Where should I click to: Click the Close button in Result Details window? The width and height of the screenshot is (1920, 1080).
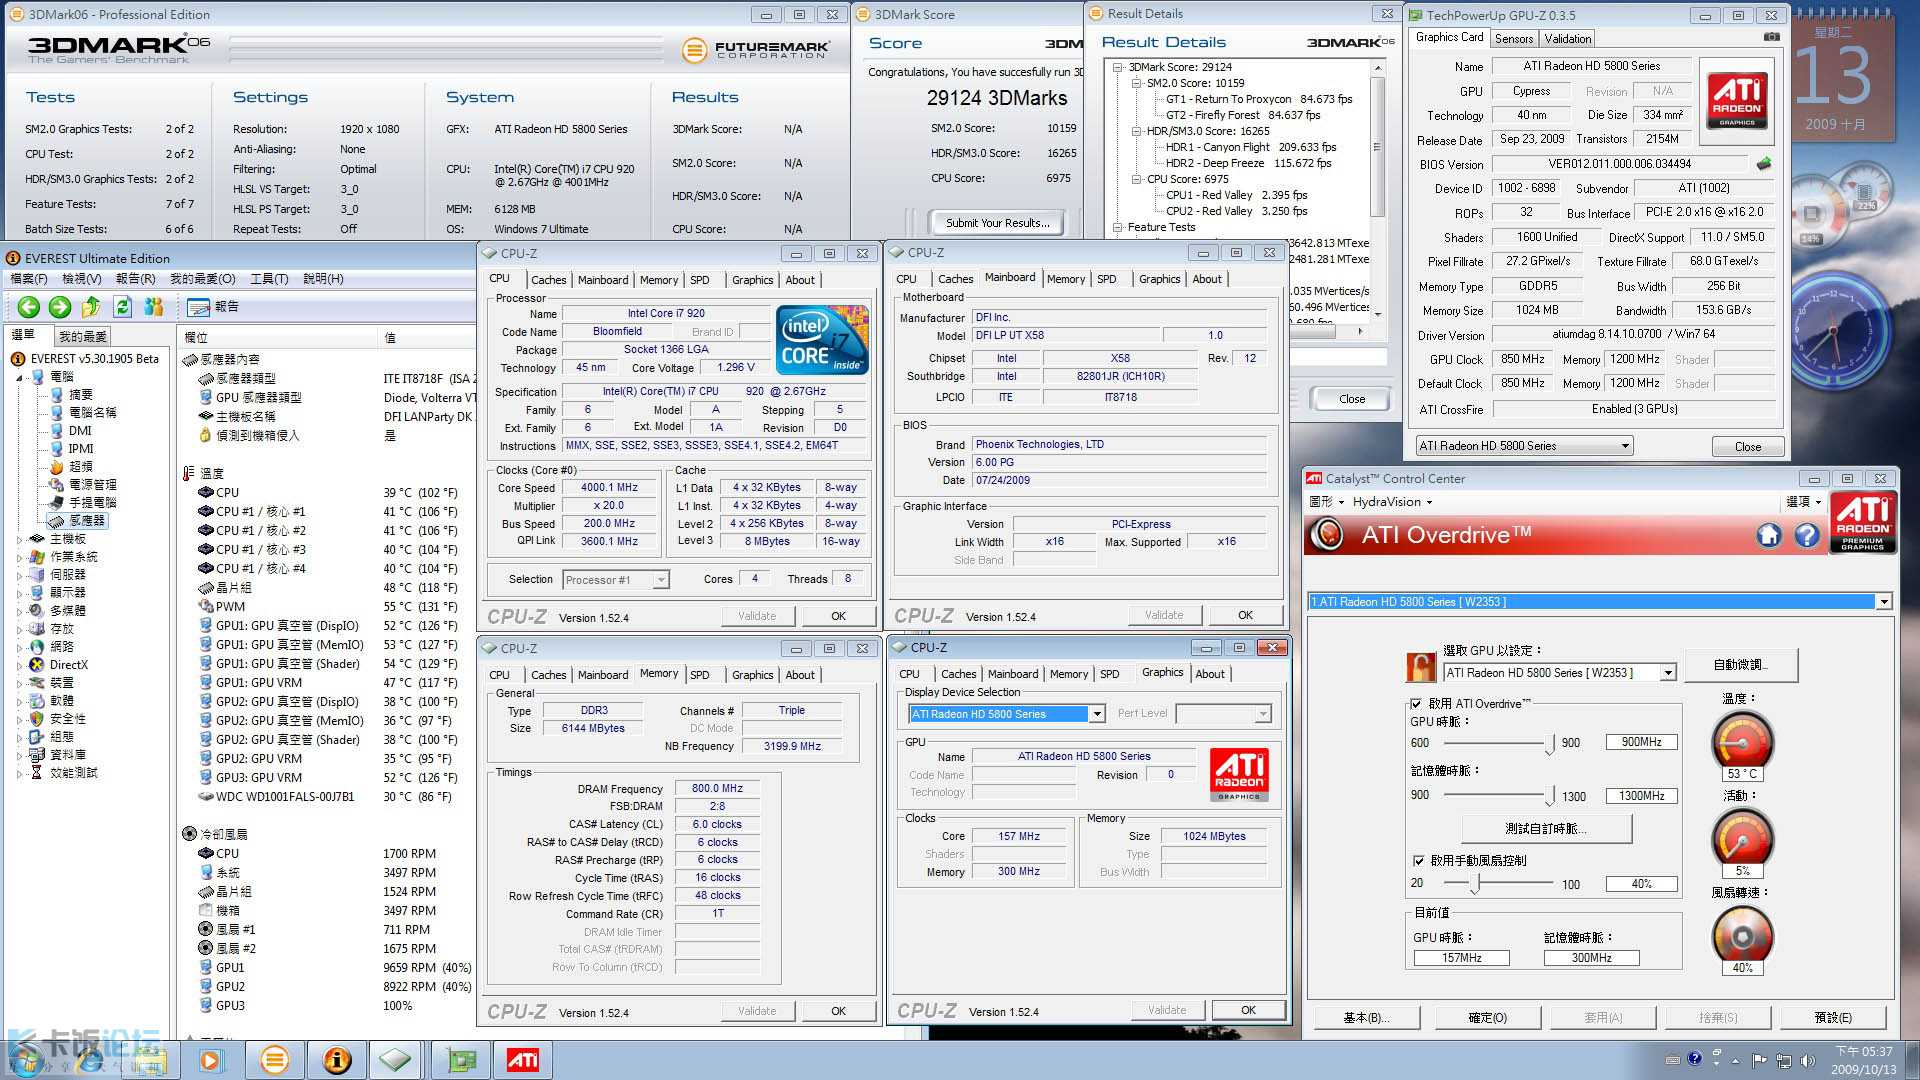[1351, 399]
